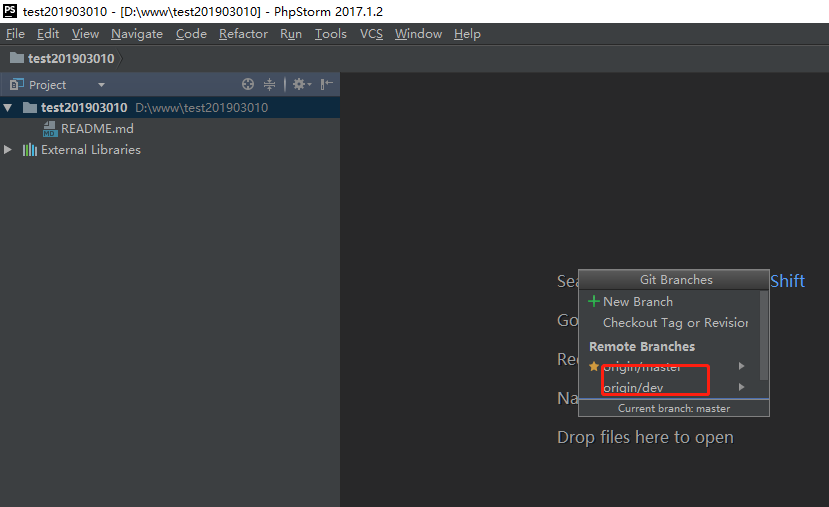829x507 pixels.
Task: Open Project panel settings gear
Action: pyautogui.click(x=302, y=84)
